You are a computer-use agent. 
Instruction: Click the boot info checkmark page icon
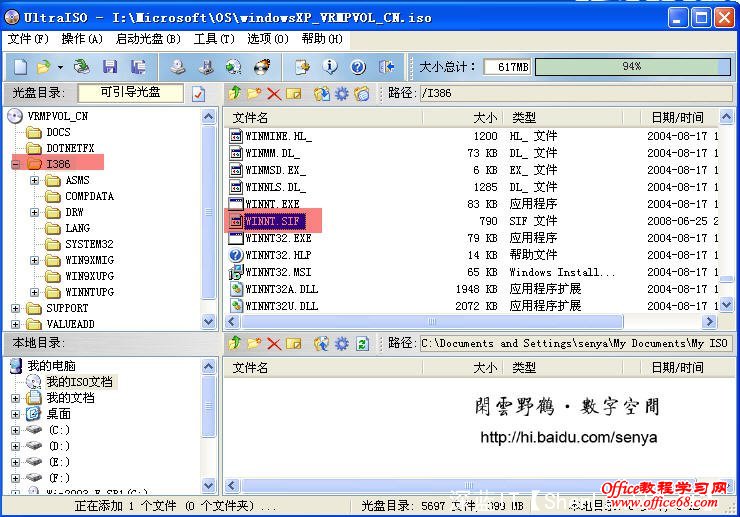click(199, 94)
